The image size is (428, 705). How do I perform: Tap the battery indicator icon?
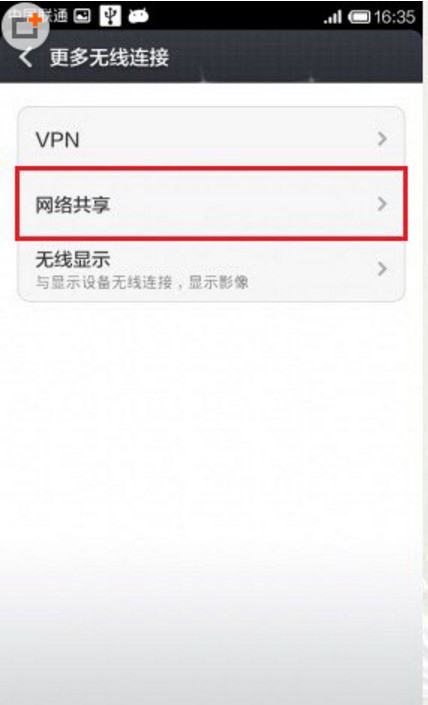click(x=359, y=18)
